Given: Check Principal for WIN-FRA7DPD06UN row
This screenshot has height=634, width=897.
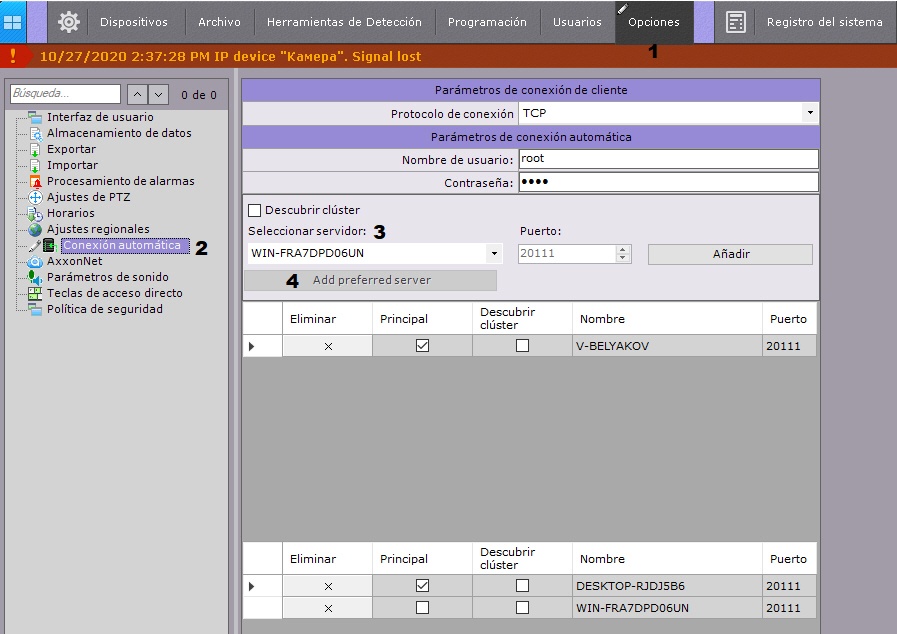Looking at the screenshot, I should [x=422, y=608].
